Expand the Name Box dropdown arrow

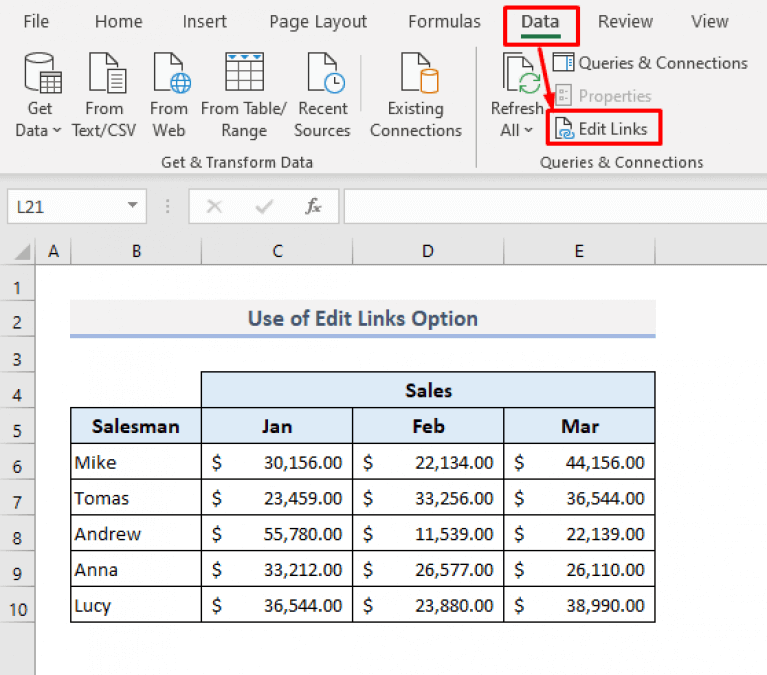[132, 207]
